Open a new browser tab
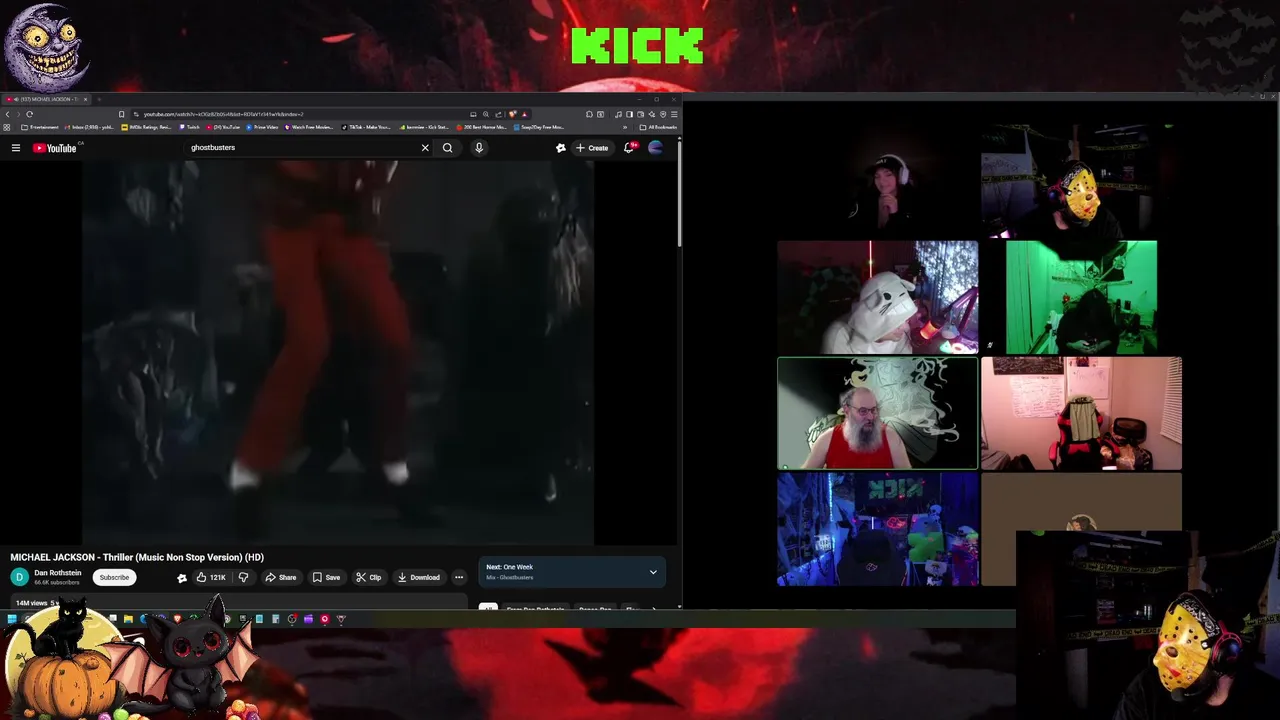1280x720 pixels. (99, 99)
